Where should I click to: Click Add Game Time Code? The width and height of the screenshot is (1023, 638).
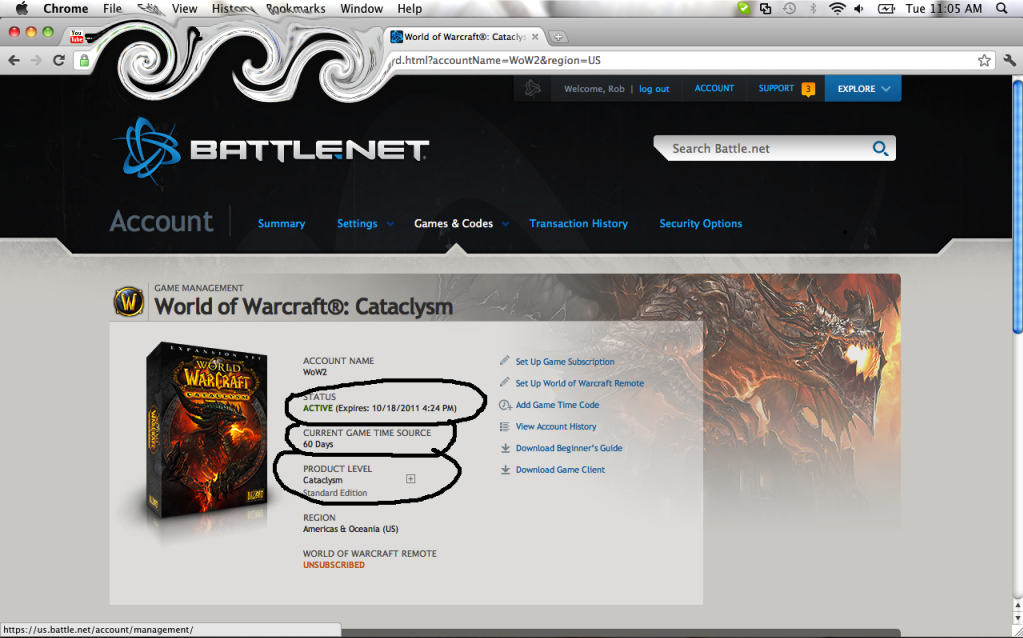pyautogui.click(x=557, y=405)
